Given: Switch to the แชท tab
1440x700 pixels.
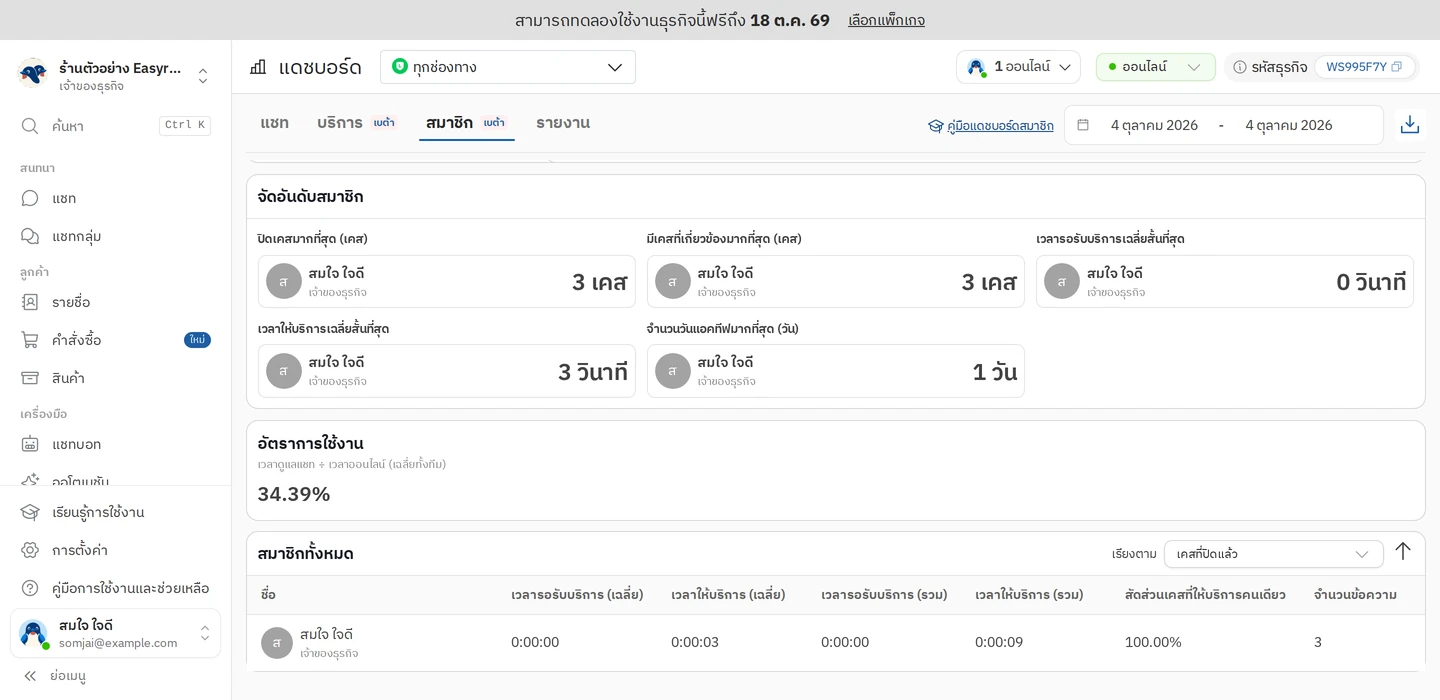Looking at the screenshot, I should tap(274, 123).
